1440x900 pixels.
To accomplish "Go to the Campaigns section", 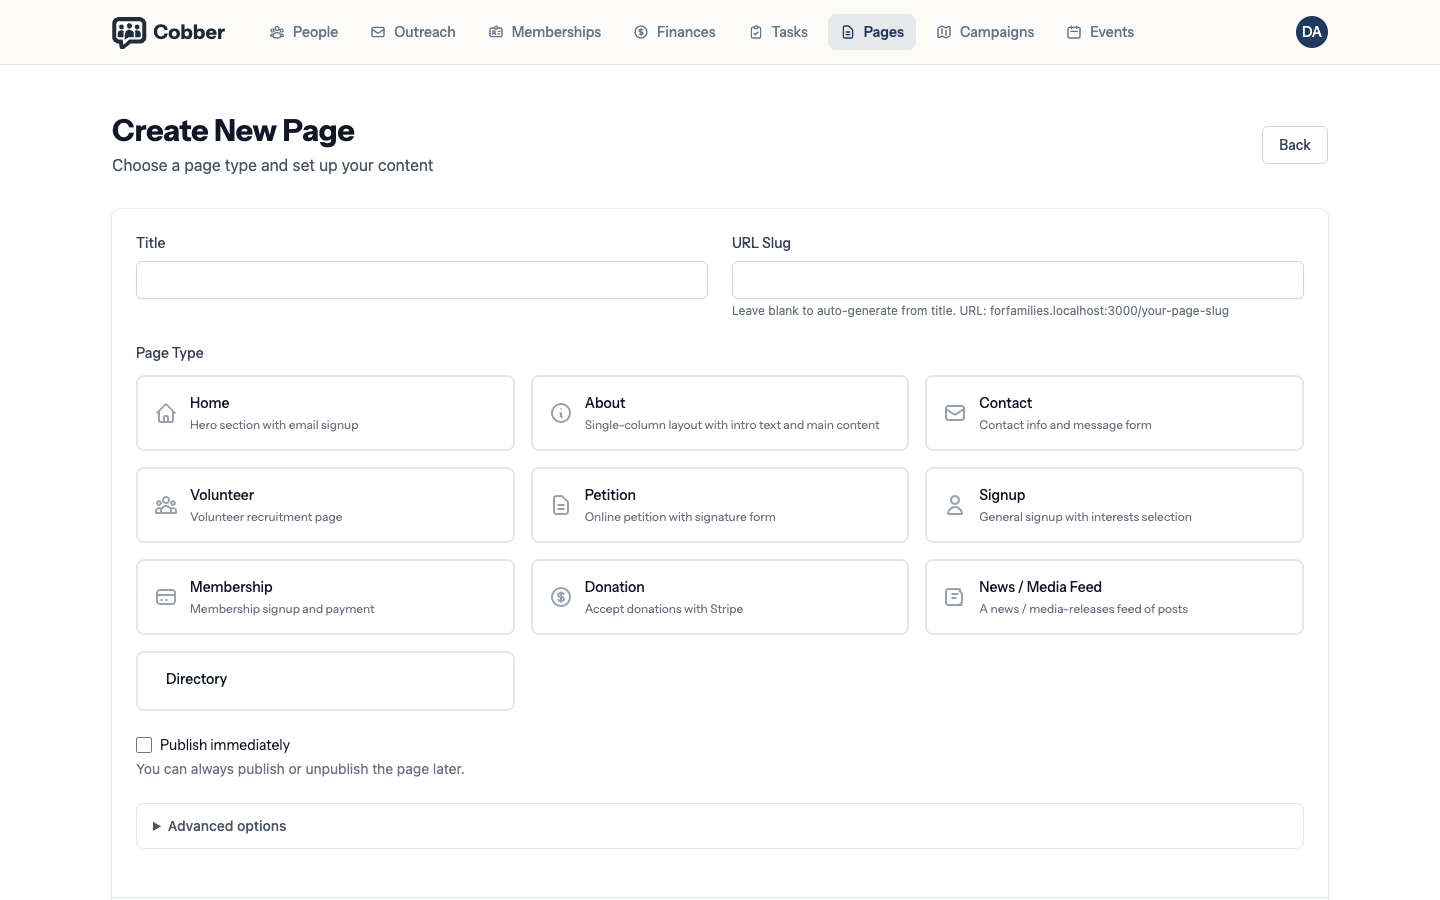I will pyautogui.click(x=986, y=32).
